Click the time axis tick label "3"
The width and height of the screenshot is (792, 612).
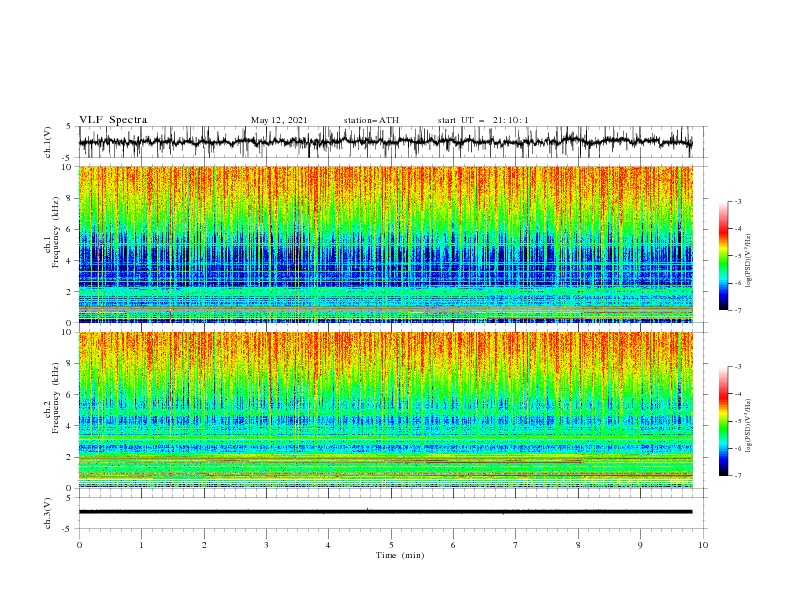click(x=266, y=545)
